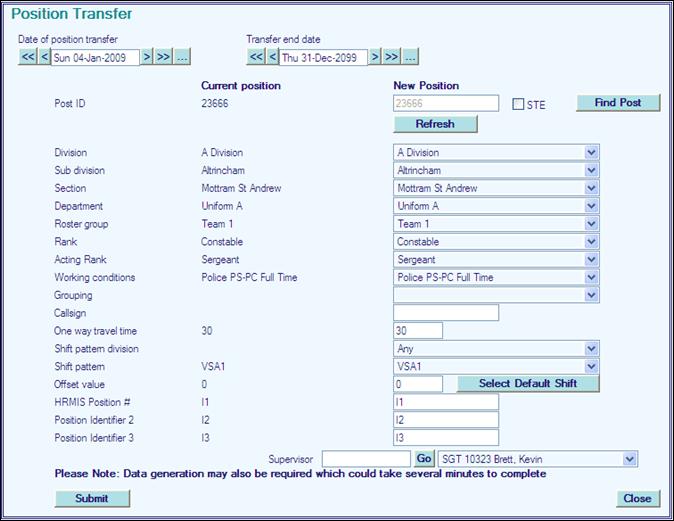Click the Go button beside Supervisor search
674x521 pixels.
tap(424, 458)
